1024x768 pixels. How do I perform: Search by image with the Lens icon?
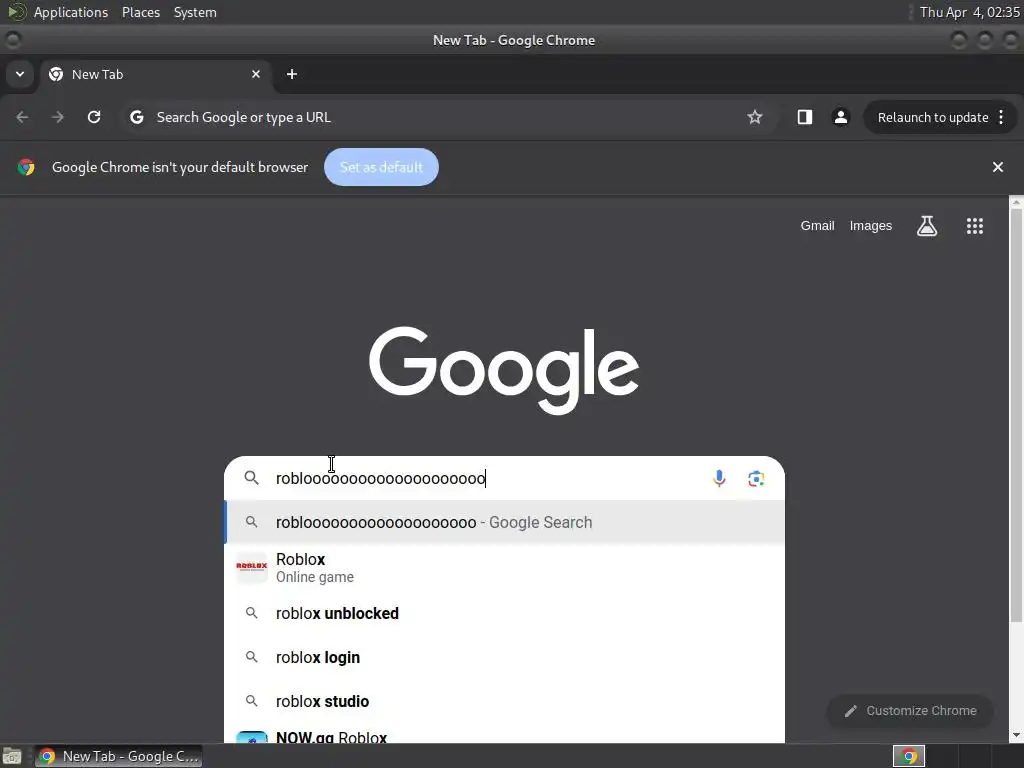click(x=756, y=479)
